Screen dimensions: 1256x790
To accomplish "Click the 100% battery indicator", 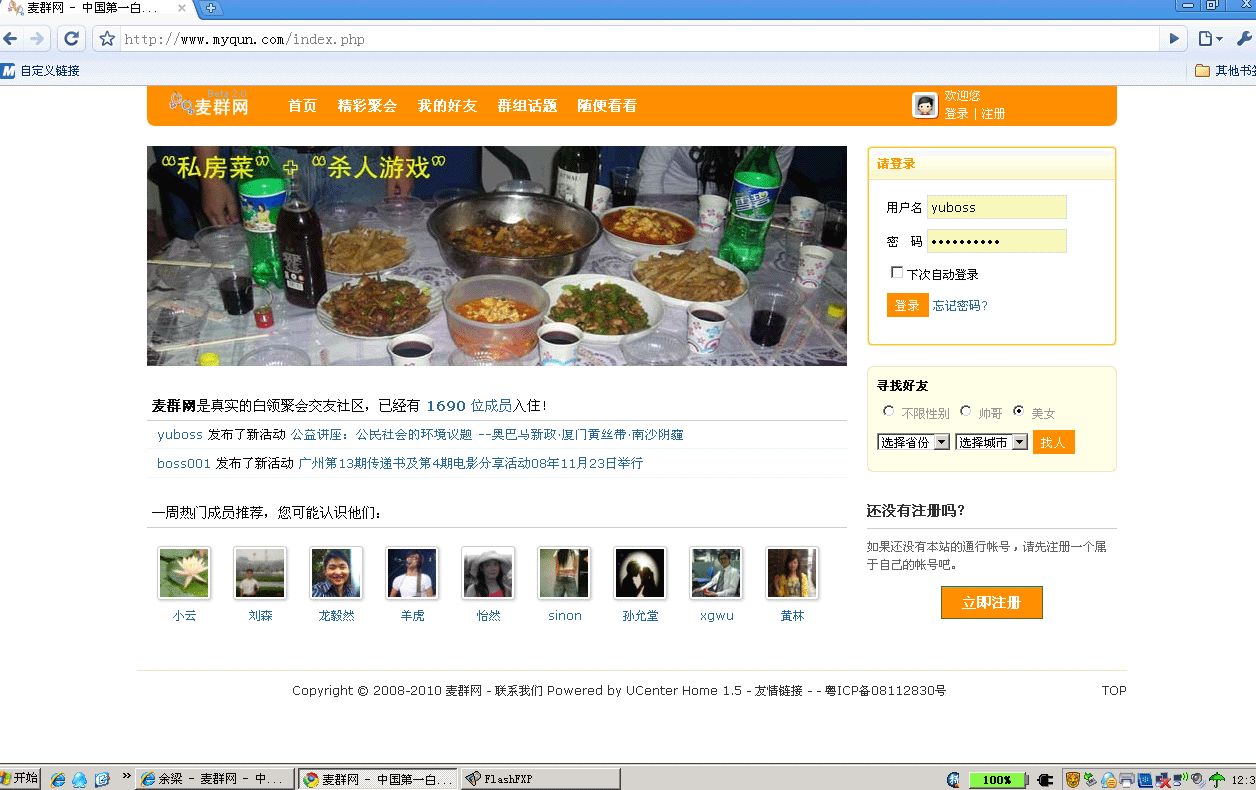I will click(x=996, y=780).
